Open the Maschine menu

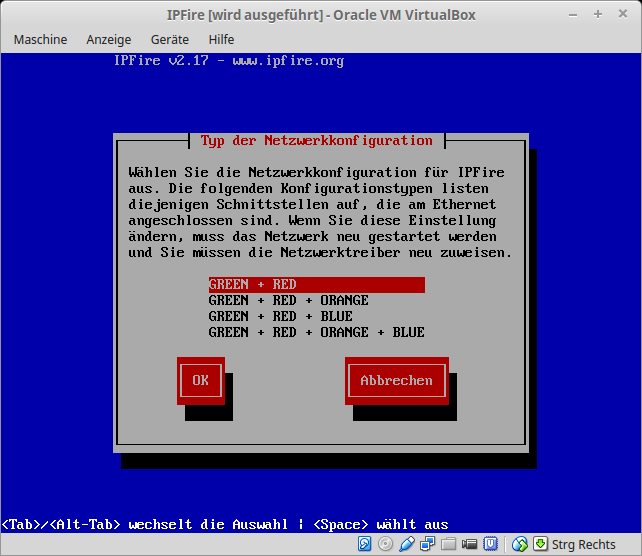[40, 40]
